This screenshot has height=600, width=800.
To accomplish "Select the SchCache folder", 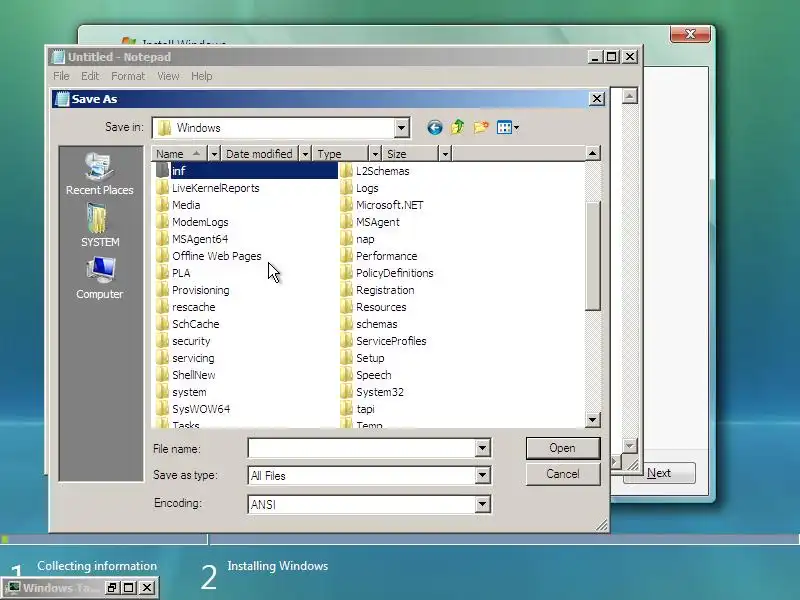I will tap(195, 324).
